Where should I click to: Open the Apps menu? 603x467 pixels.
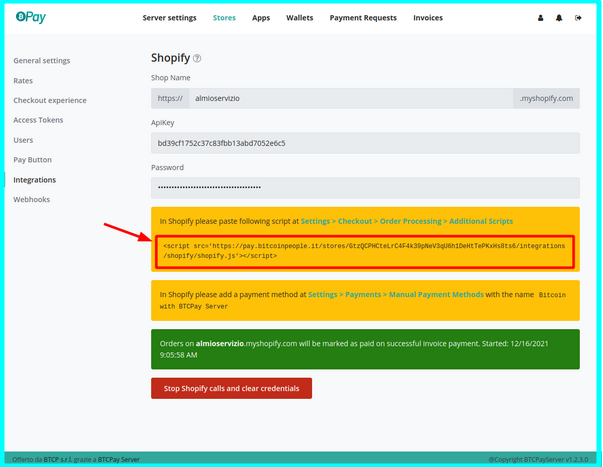point(261,18)
